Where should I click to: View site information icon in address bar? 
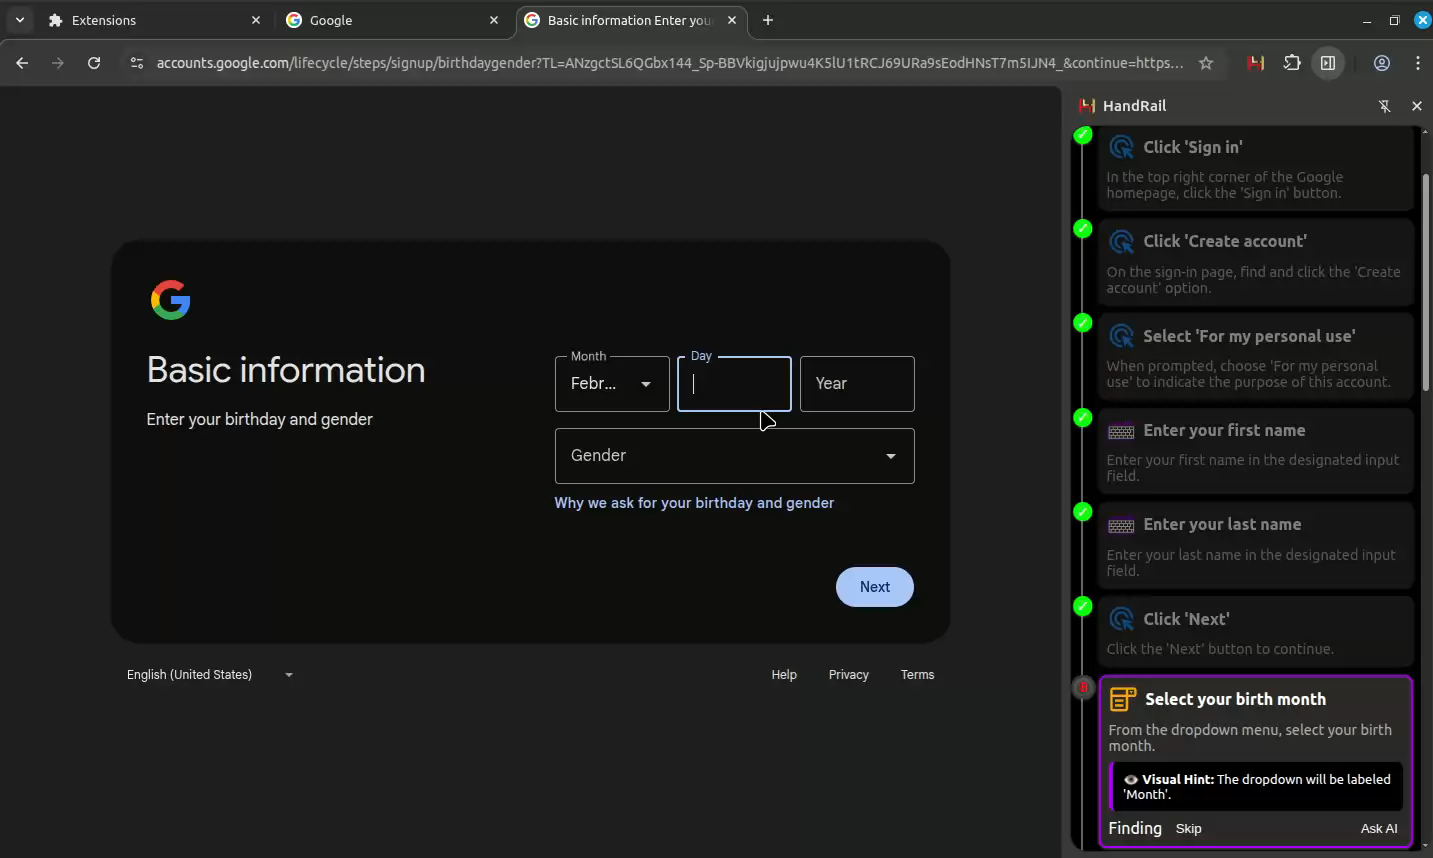pos(137,63)
